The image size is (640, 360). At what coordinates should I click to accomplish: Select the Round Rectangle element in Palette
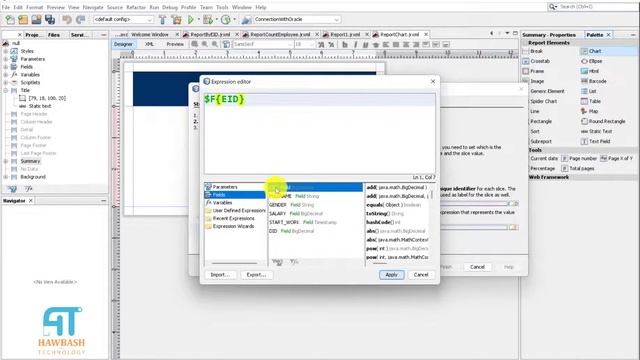tap(603, 121)
